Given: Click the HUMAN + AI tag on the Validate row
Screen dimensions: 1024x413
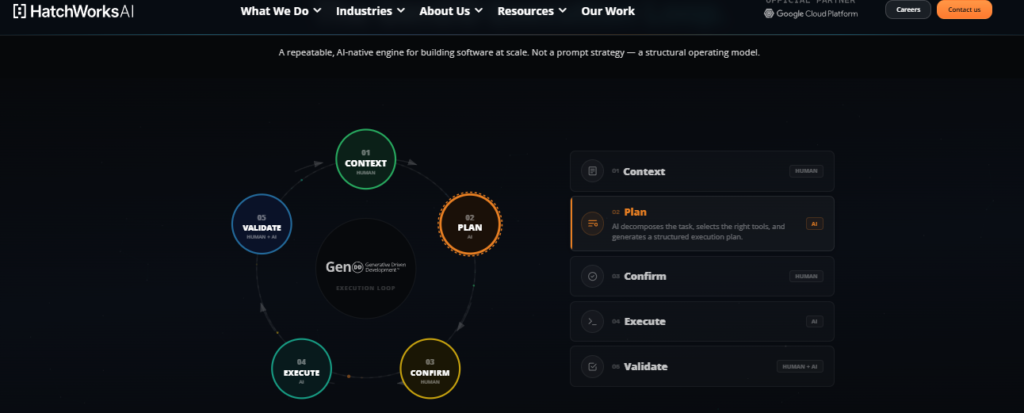Looking at the screenshot, I should pos(800,367).
